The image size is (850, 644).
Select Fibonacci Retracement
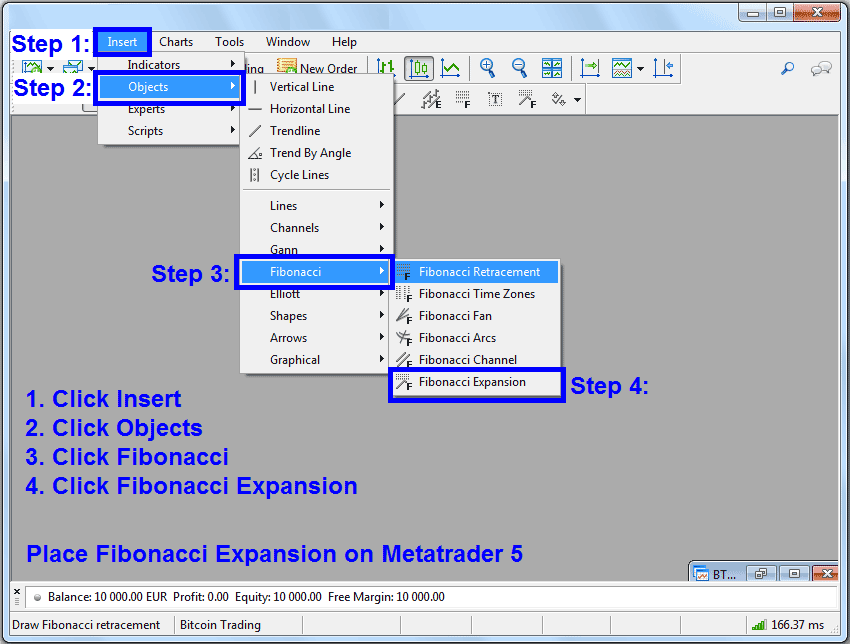click(x=475, y=272)
